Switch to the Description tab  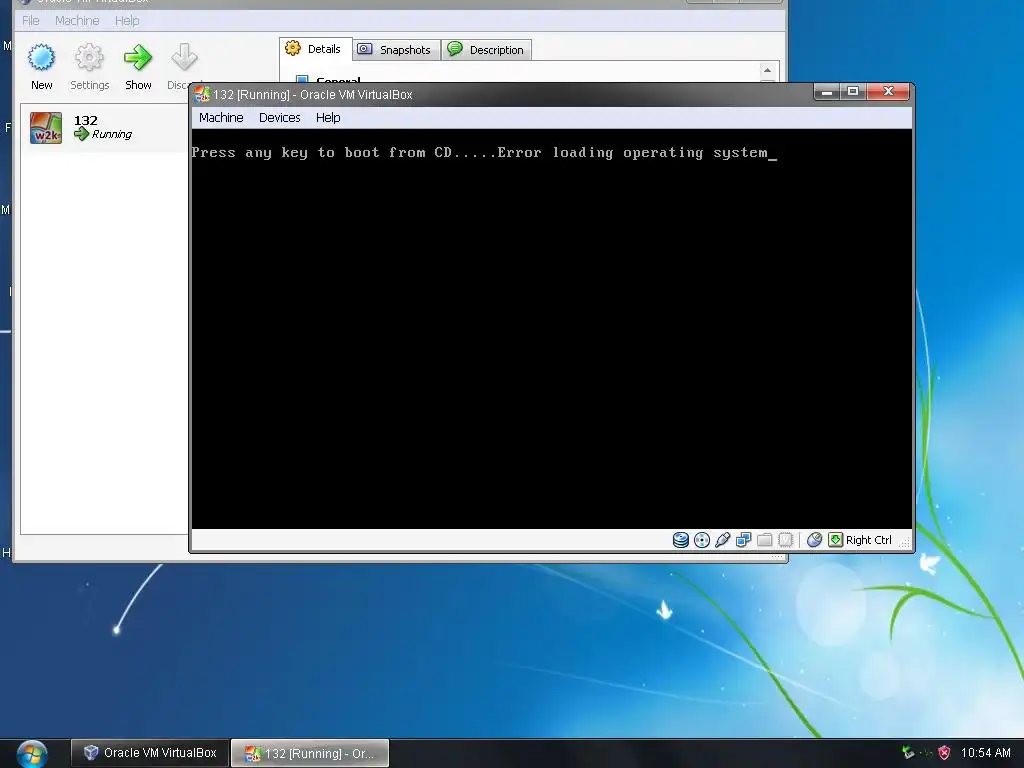487,50
